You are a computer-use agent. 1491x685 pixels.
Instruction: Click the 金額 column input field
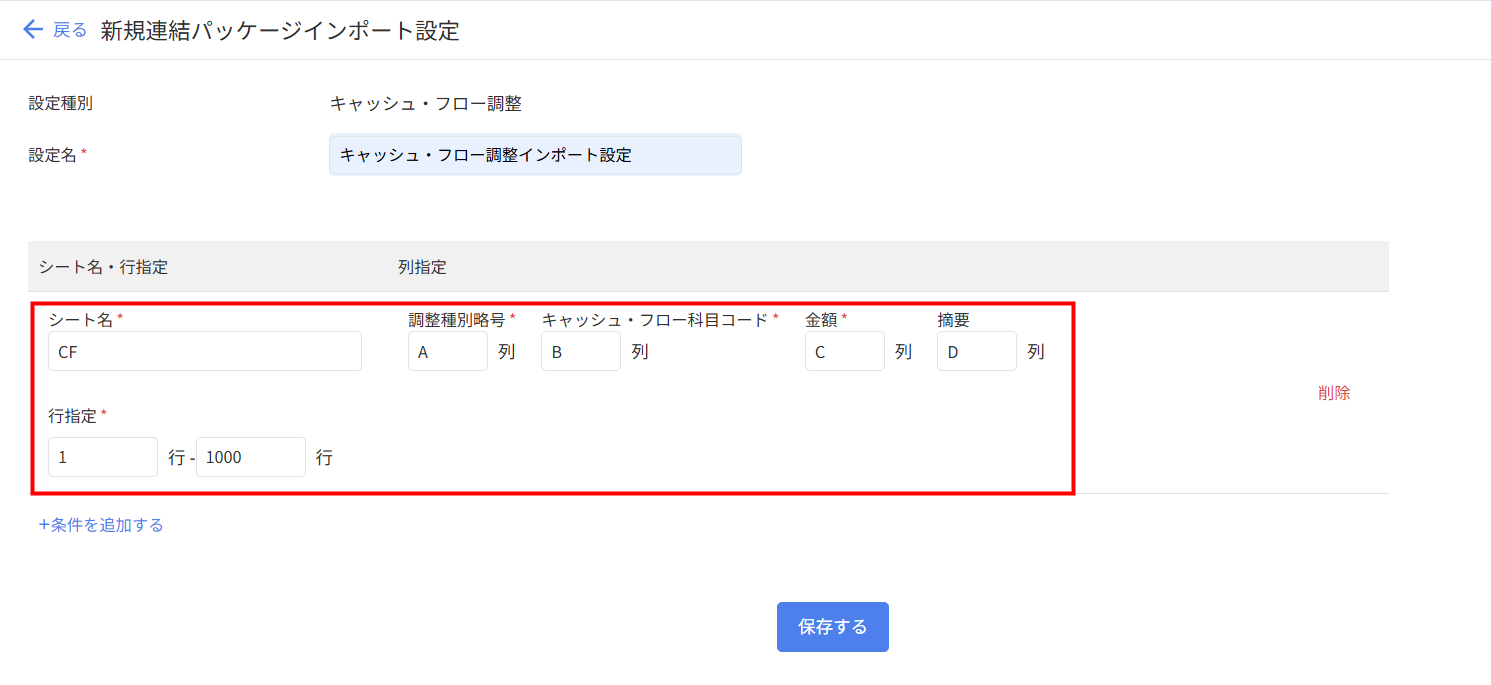pos(844,351)
